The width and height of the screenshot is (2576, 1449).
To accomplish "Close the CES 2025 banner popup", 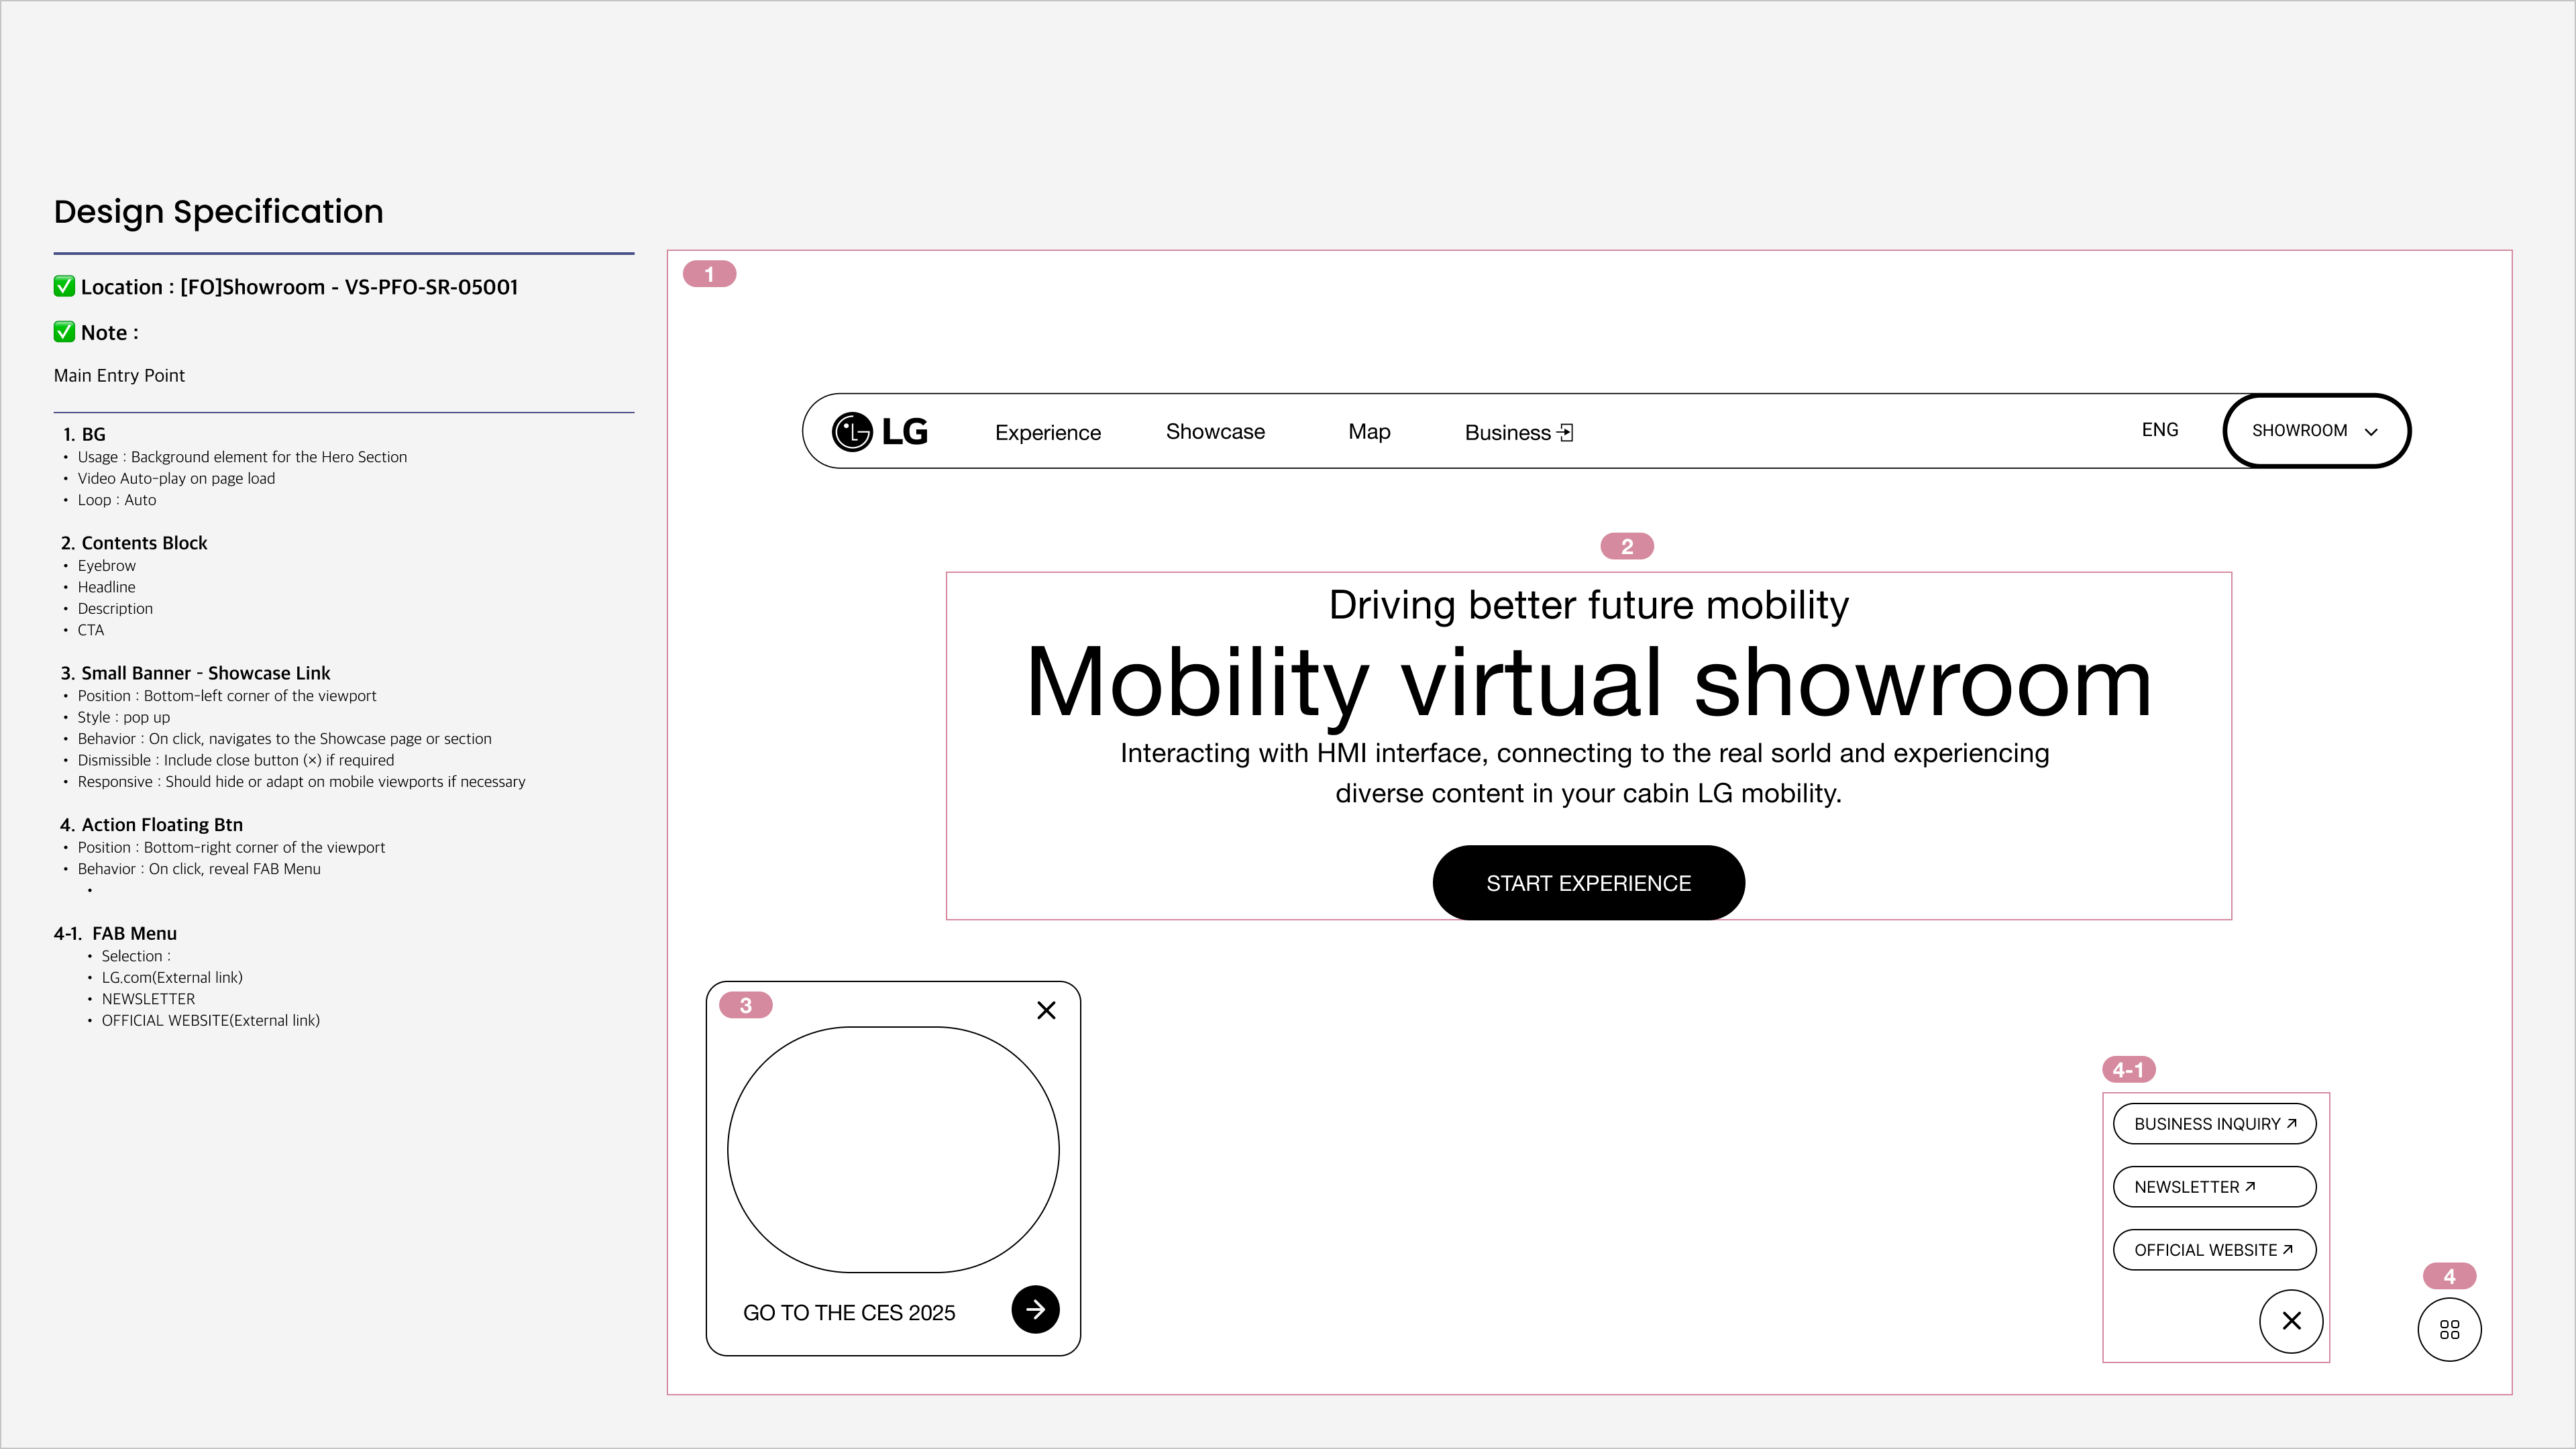I will (x=1046, y=1010).
